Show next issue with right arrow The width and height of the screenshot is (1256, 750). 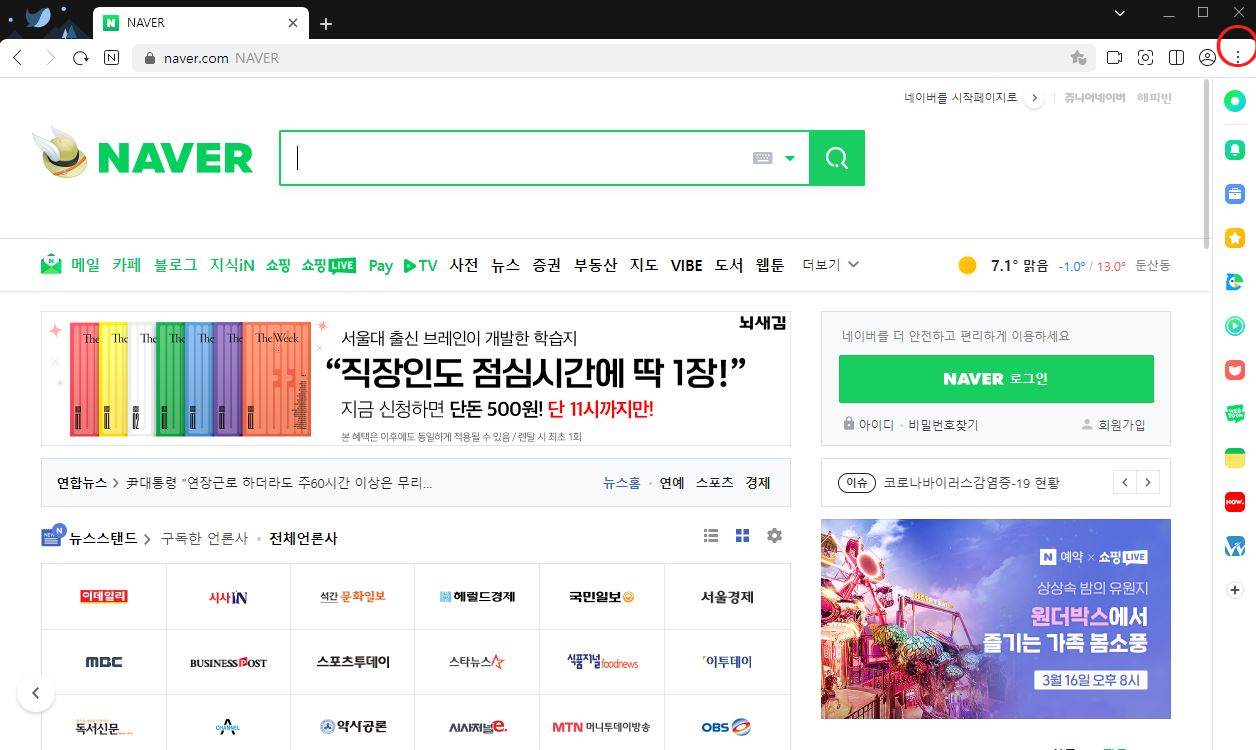pyautogui.click(x=1148, y=482)
